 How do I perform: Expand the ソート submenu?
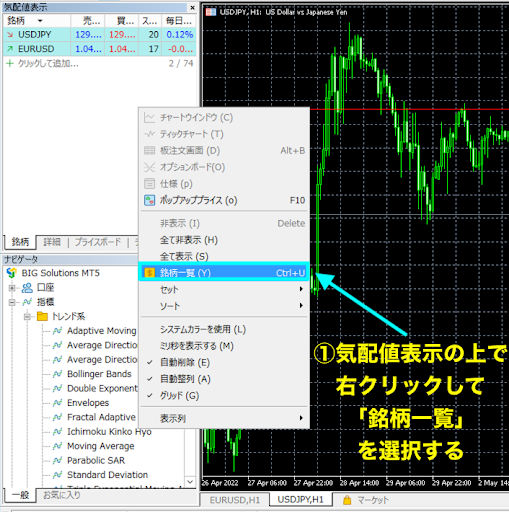click(x=224, y=306)
